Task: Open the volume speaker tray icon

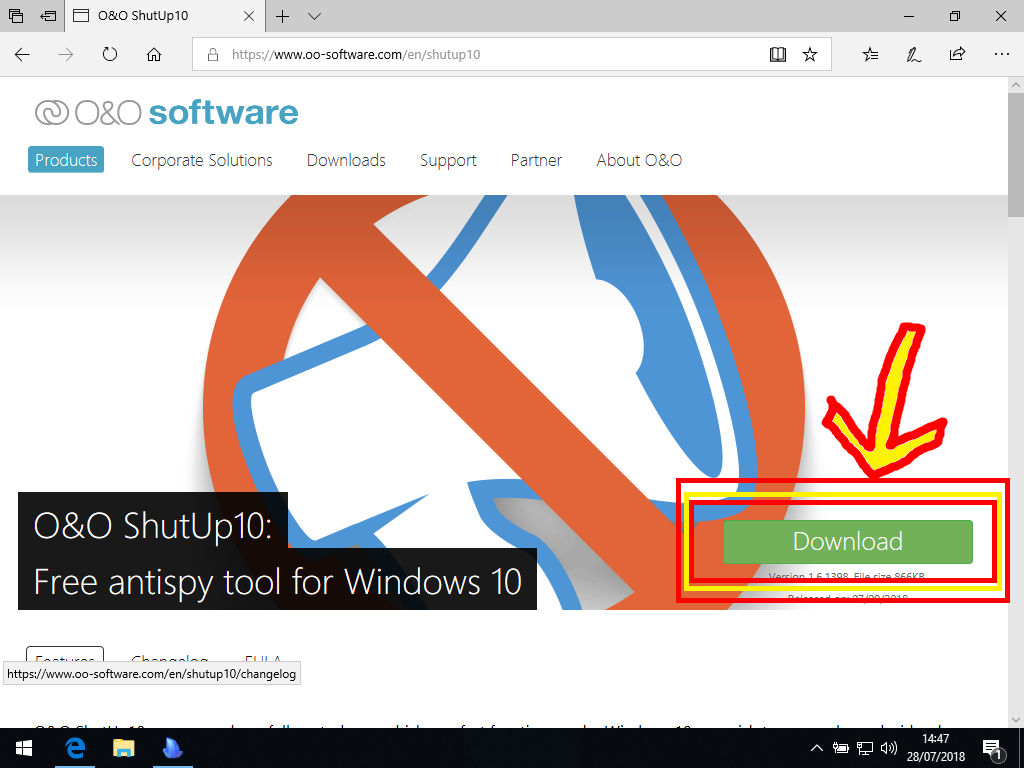Action: click(x=888, y=748)
